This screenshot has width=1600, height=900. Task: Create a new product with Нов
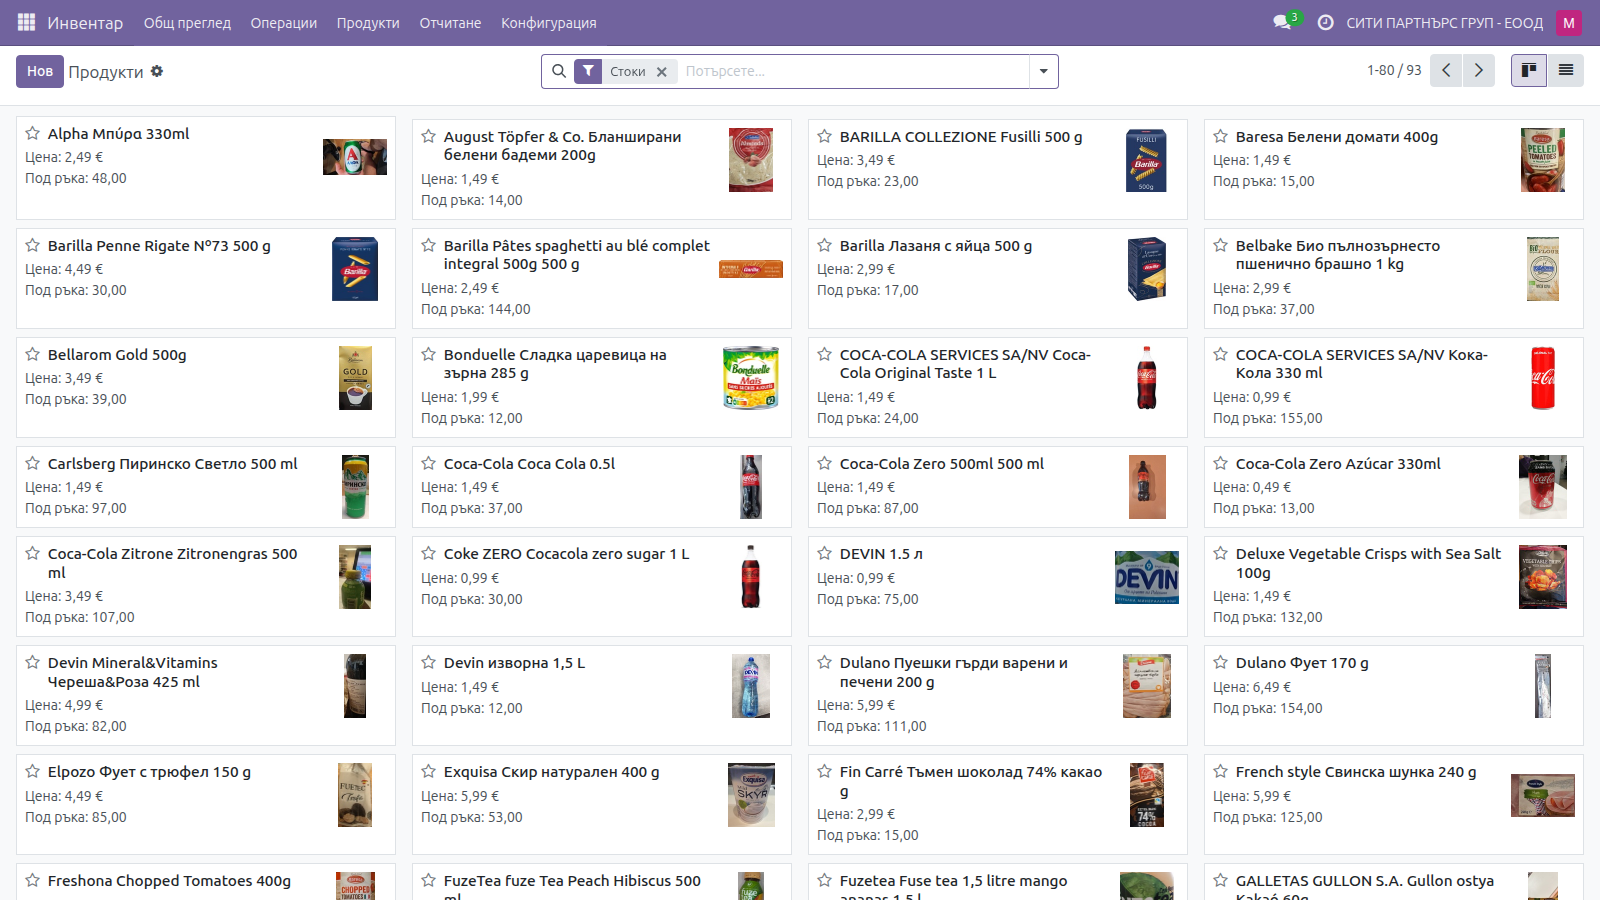click(40, 71)
